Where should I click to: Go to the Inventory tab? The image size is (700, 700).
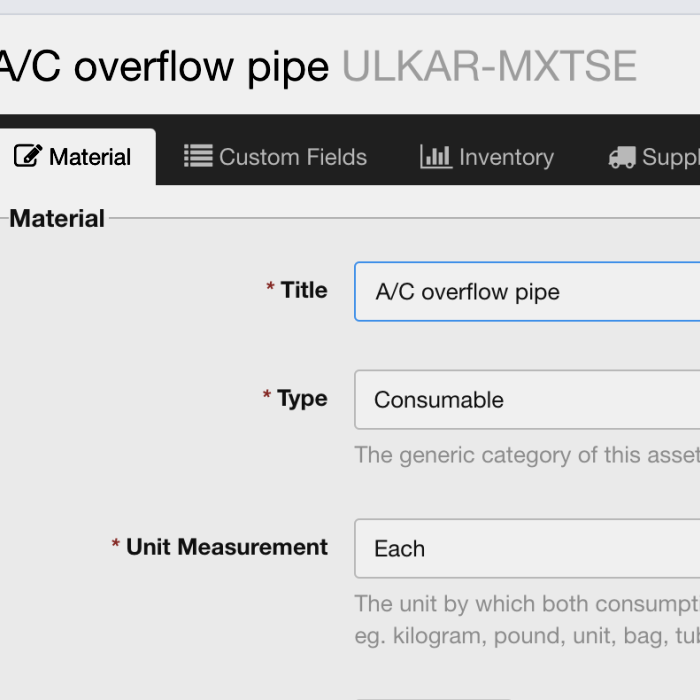[x=506, y=157]
